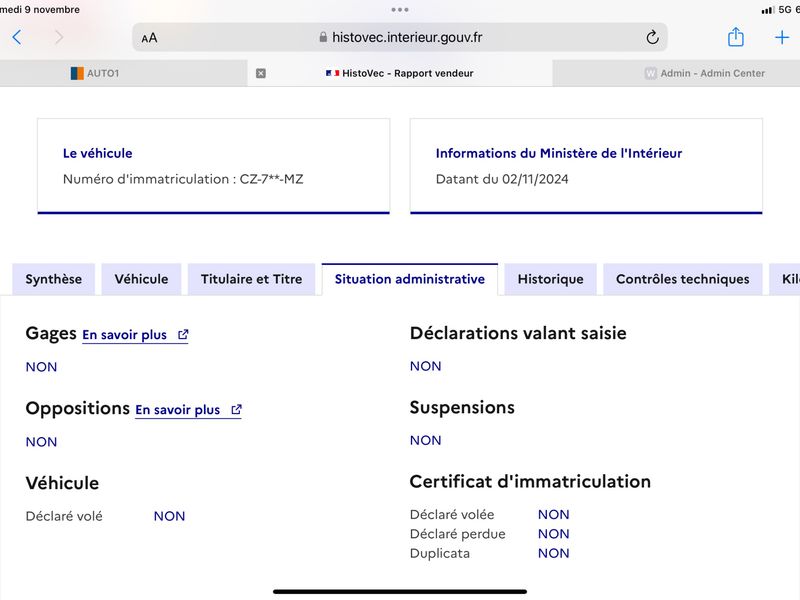800x600 pixels.
Task: Click the NON value under Gages
Action: point(41,367)
